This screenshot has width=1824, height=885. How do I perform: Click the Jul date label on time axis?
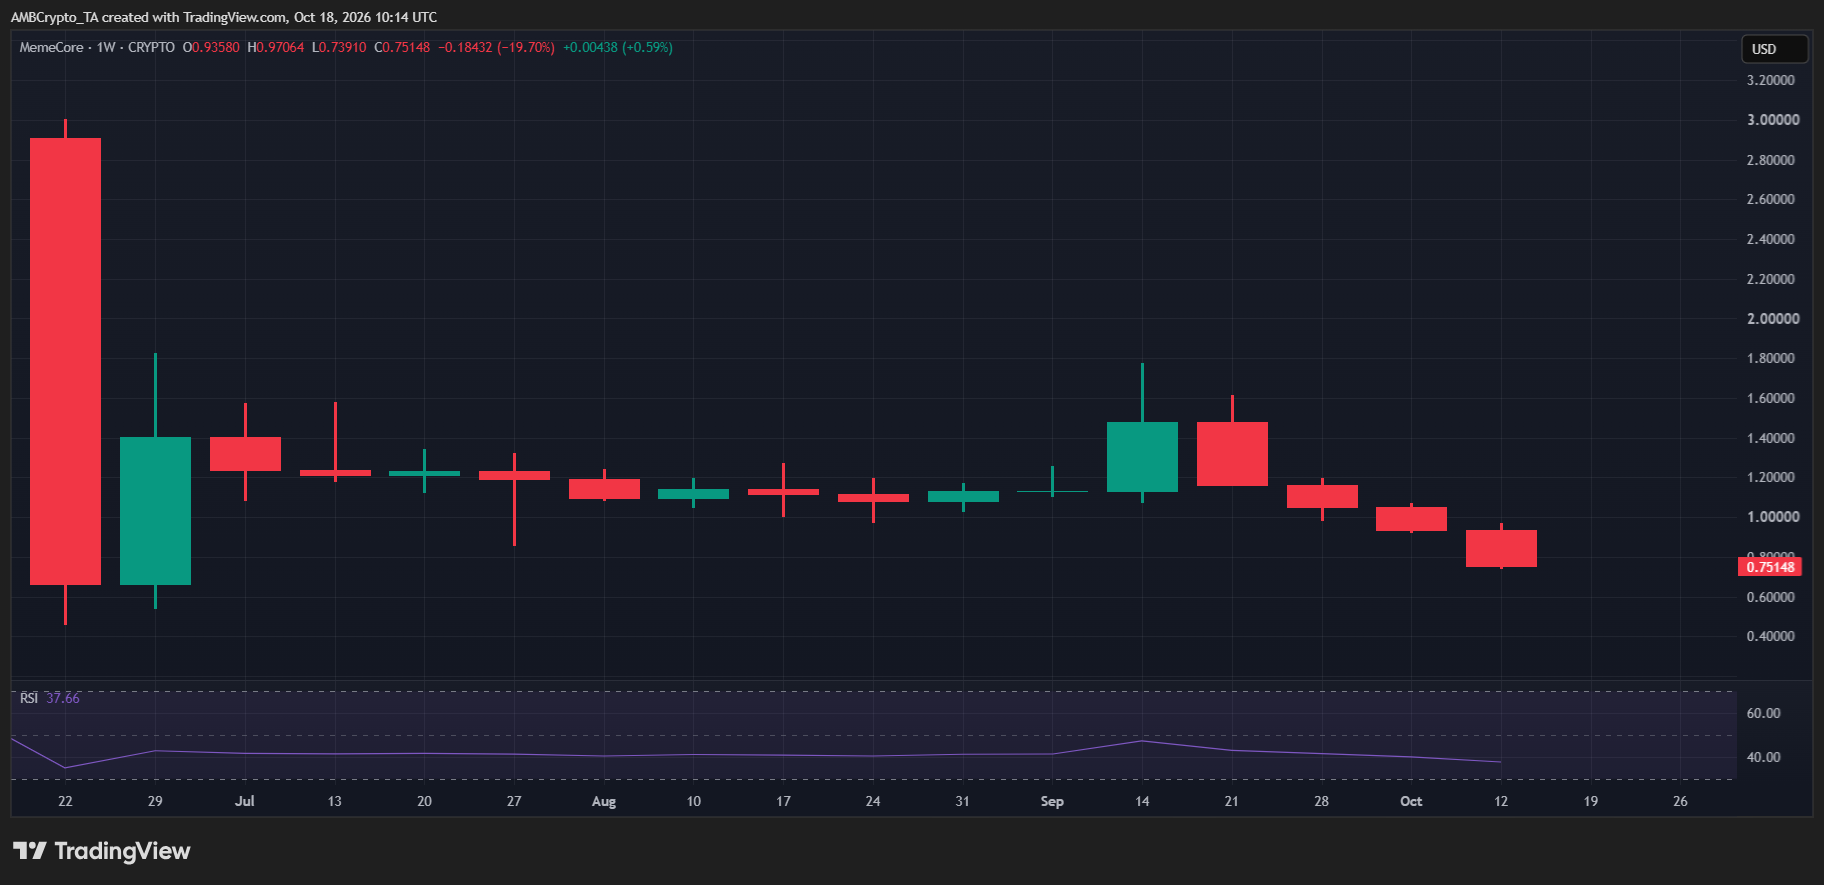pyautogui.click(x=245, y=801)
